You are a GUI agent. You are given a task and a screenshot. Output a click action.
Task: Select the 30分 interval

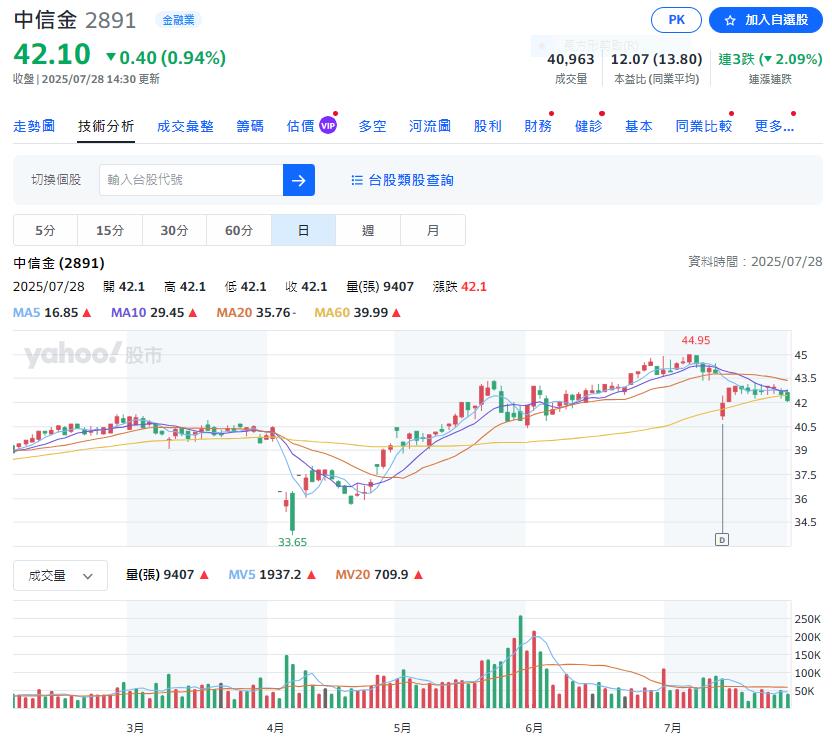175,230
